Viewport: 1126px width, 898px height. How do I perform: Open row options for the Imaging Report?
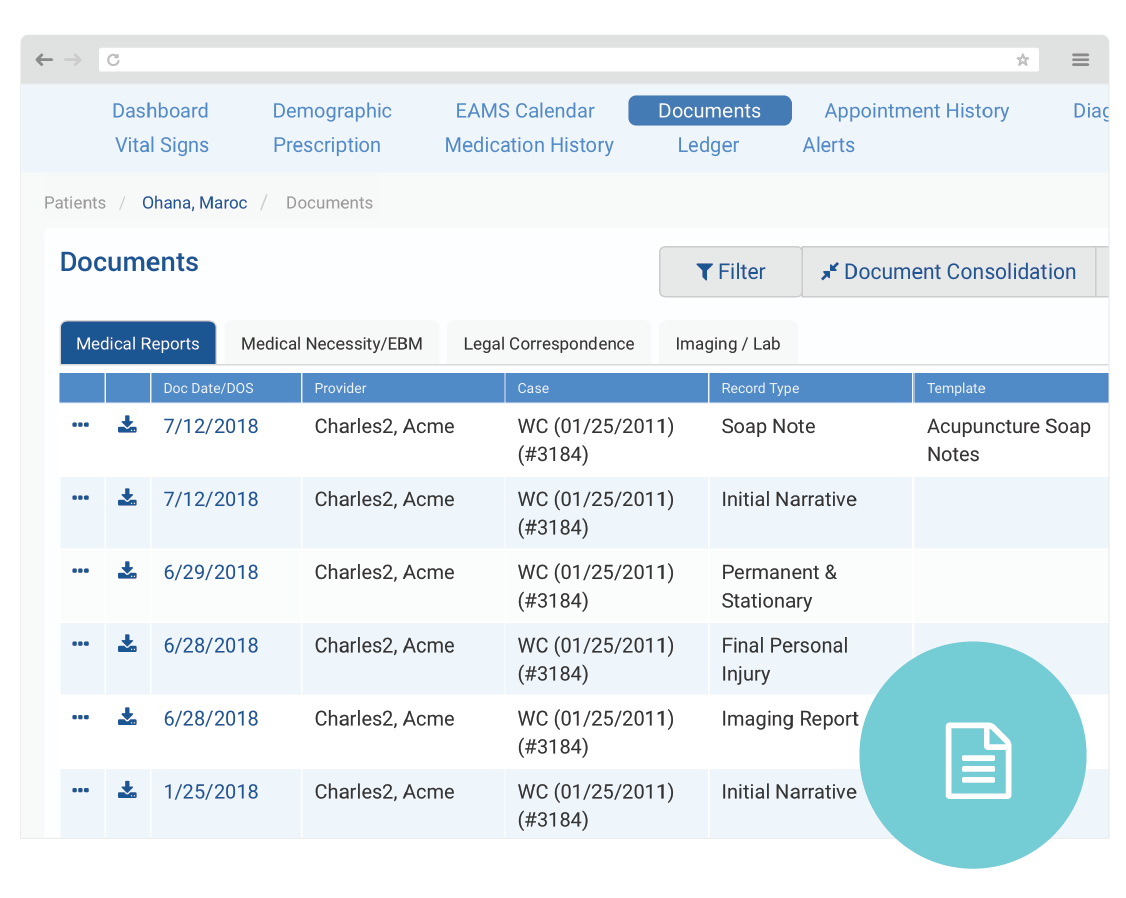coord(80,717)
